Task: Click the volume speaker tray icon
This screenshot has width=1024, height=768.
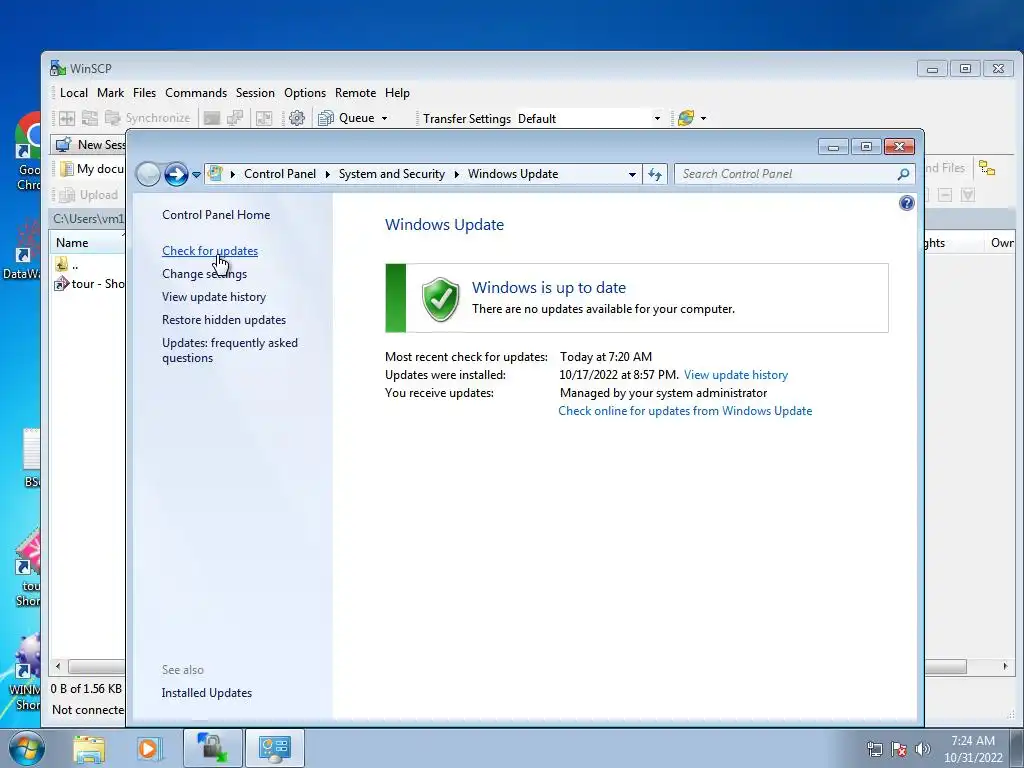Action: pos(923,749)
